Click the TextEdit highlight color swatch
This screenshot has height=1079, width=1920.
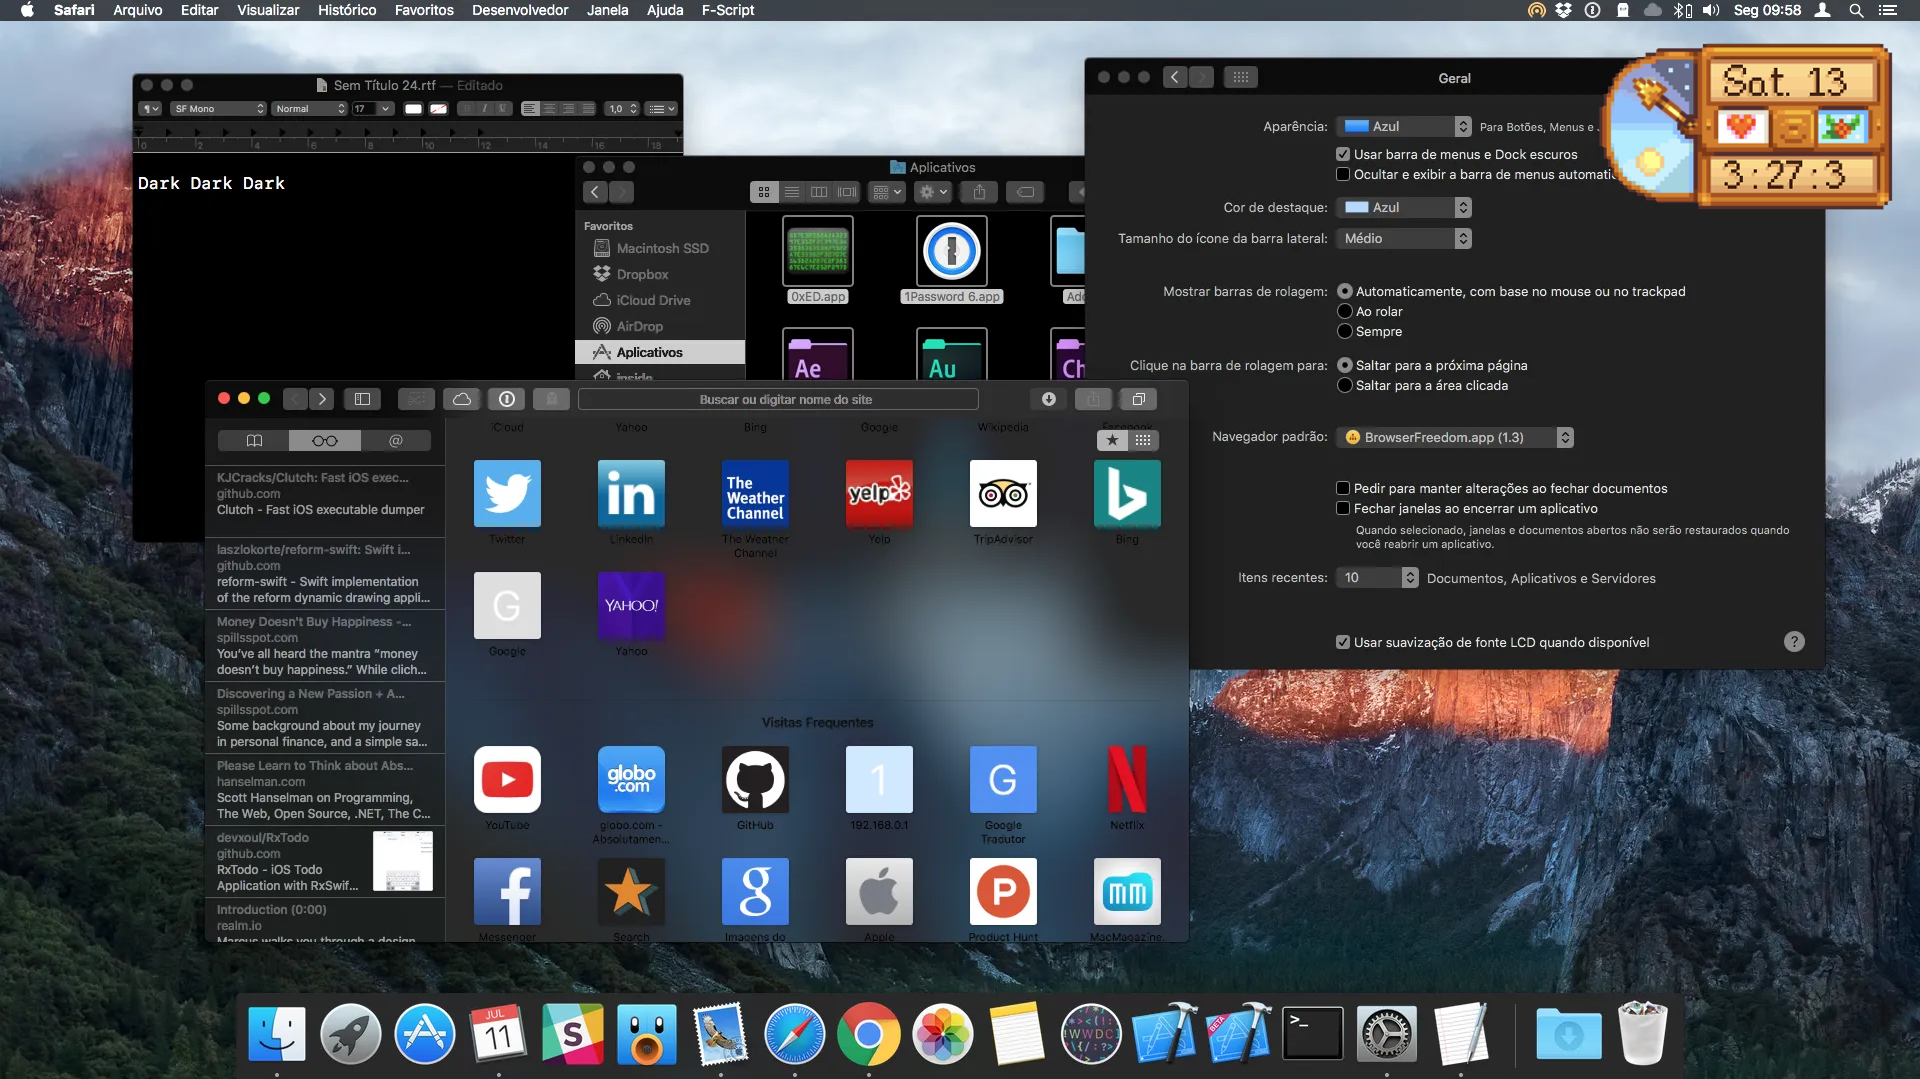[438, 108]
